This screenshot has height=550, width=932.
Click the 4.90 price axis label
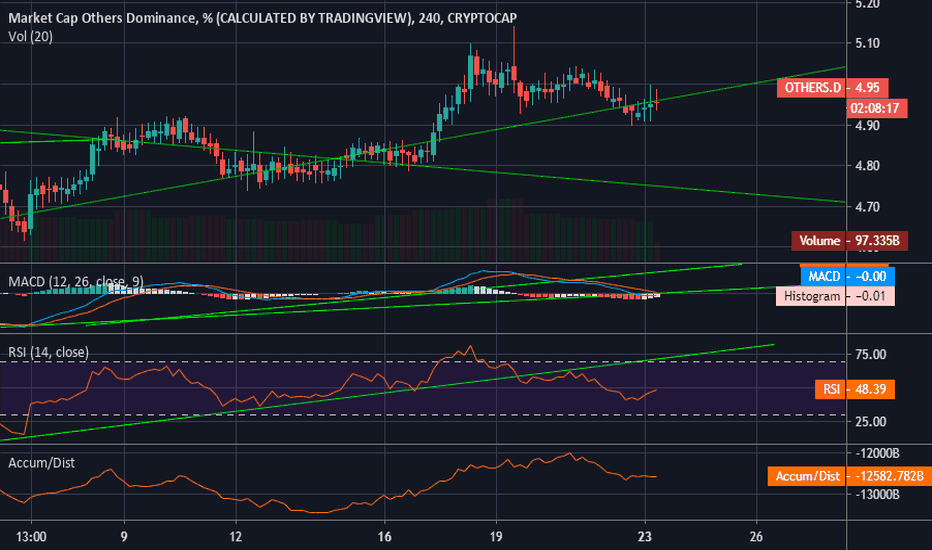867,125
